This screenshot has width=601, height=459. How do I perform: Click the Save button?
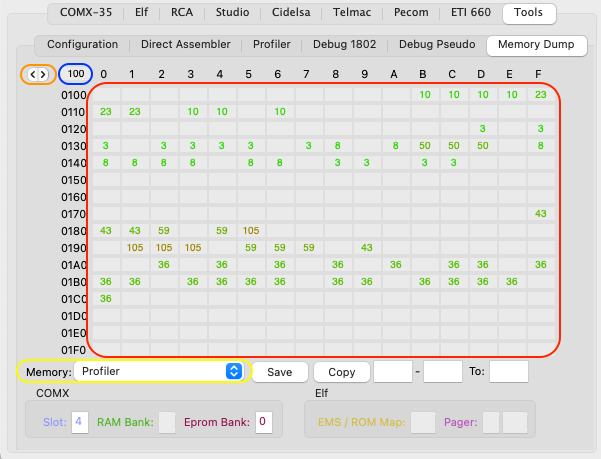pos(280,372)
